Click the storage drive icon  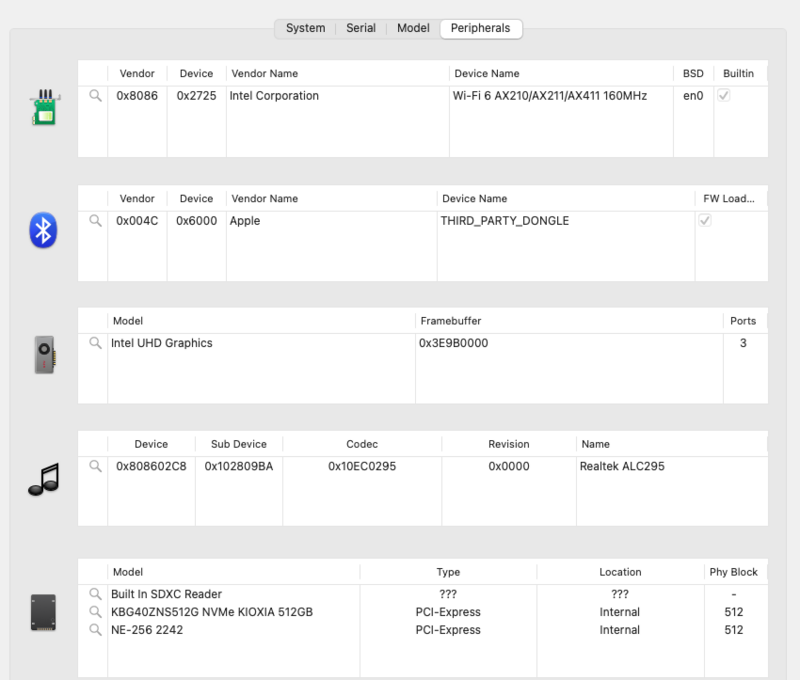click(43, 610)
